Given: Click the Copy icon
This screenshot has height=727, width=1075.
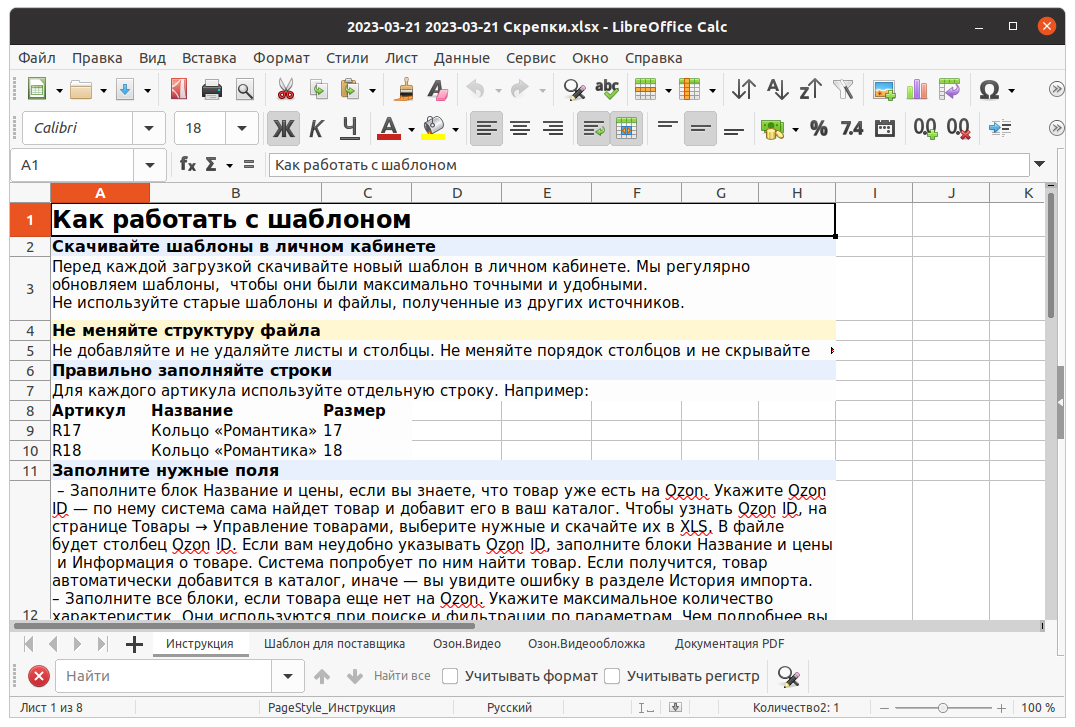Looking at the screenshot, I should 319,90.
